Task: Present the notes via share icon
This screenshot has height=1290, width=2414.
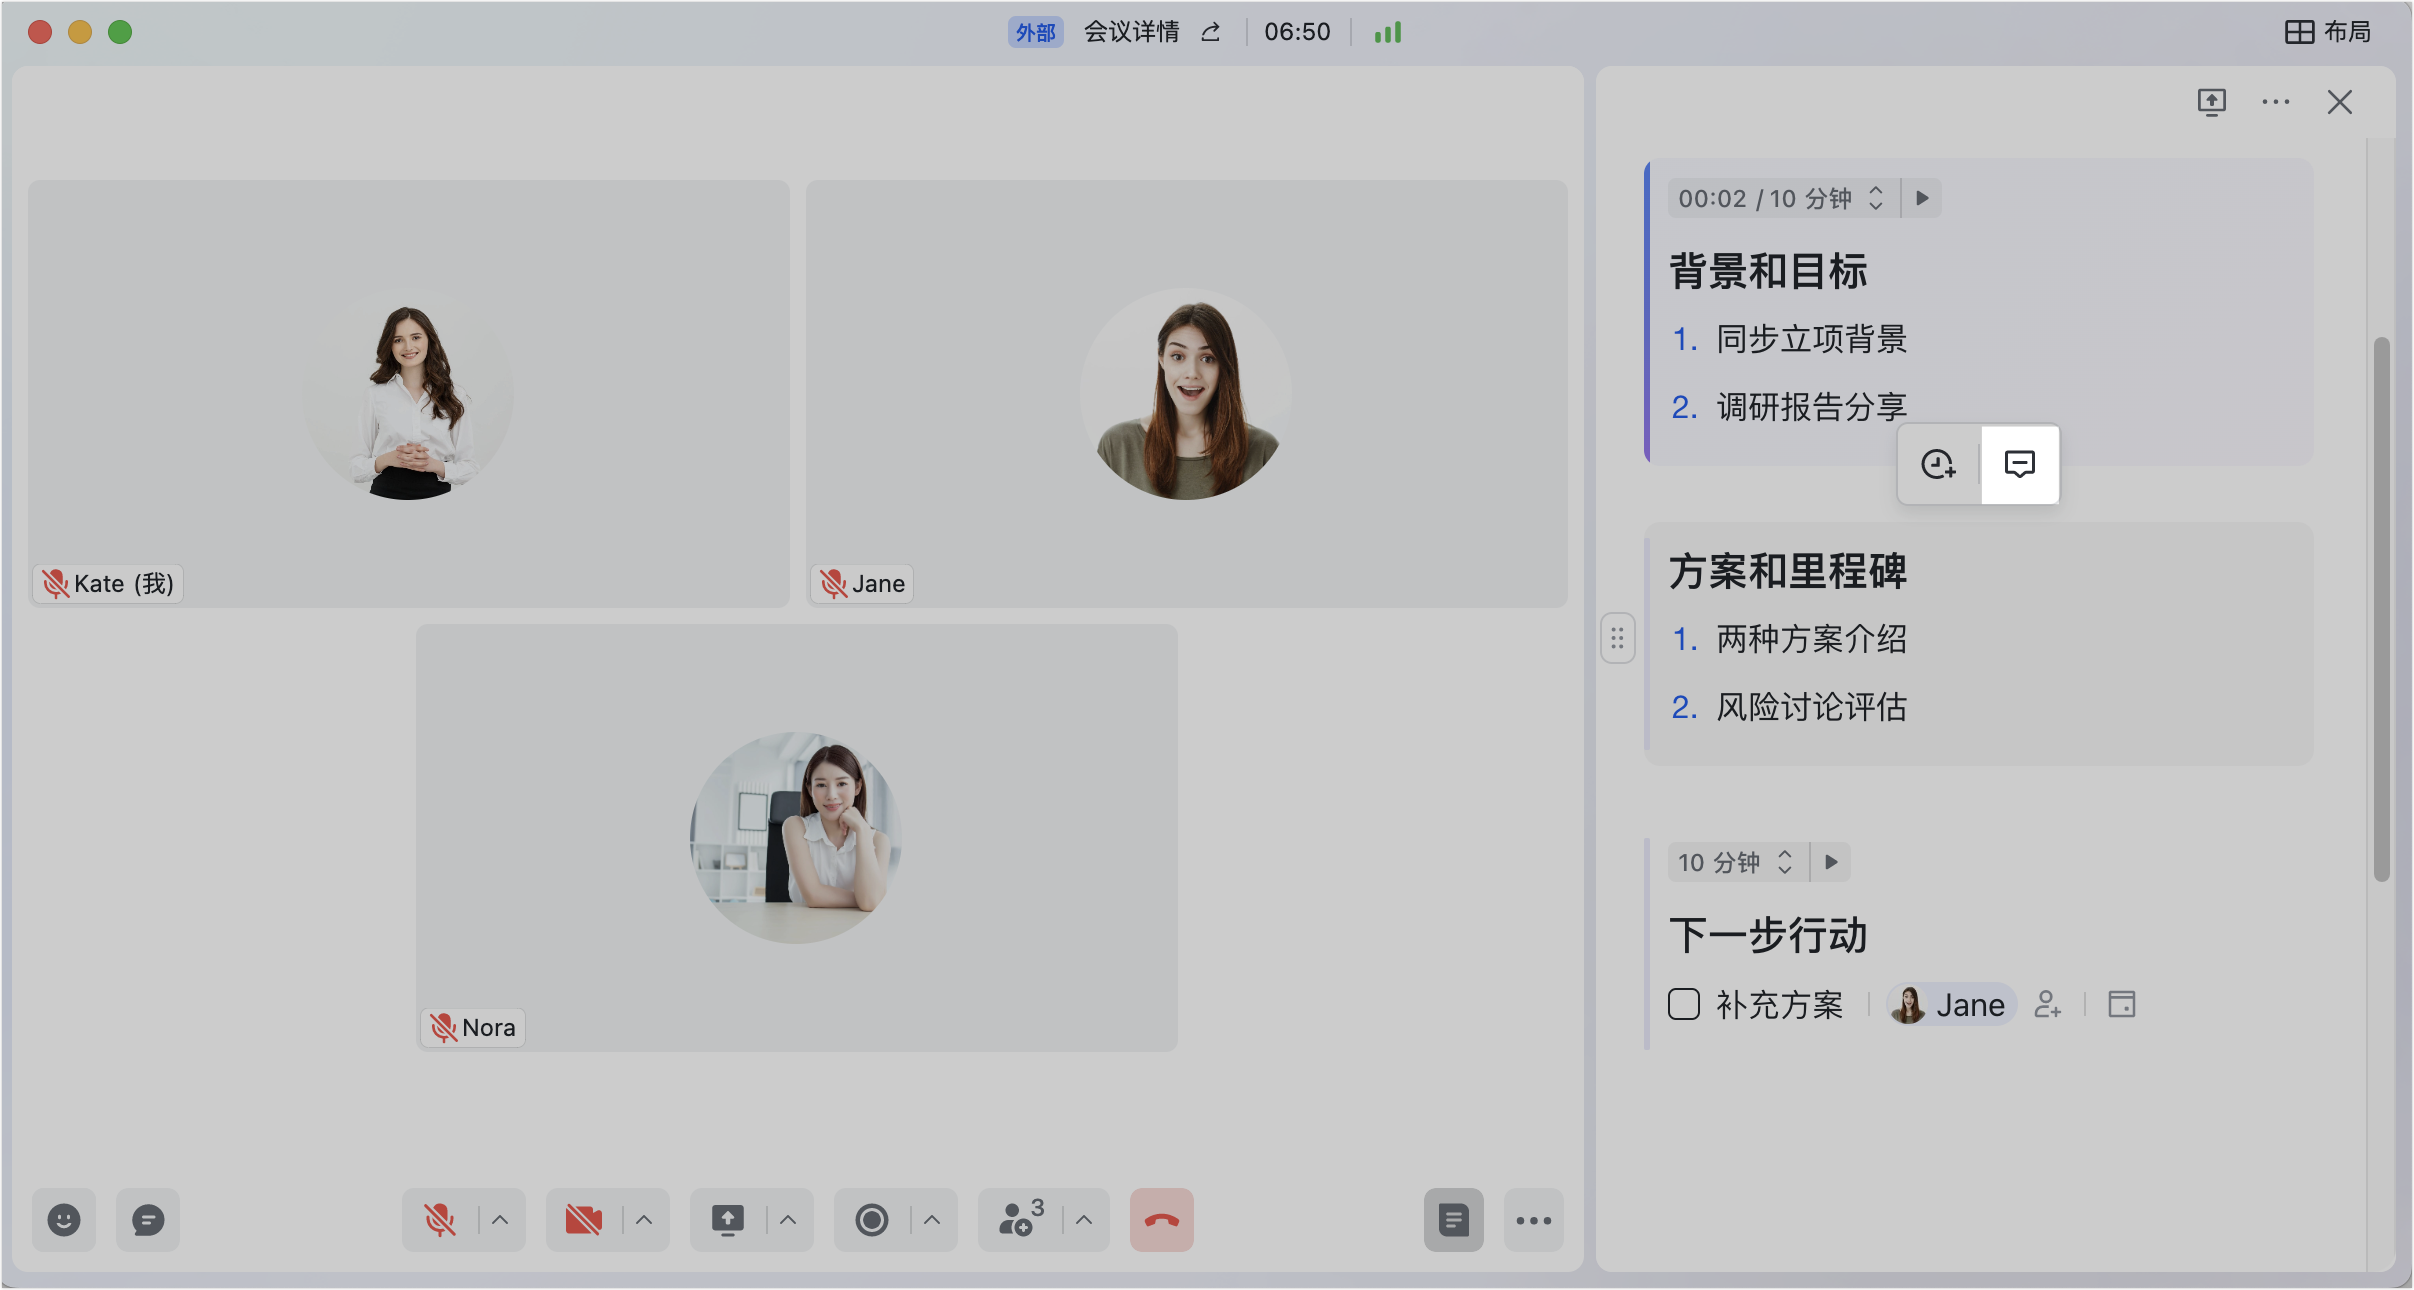Action: 2212,102
